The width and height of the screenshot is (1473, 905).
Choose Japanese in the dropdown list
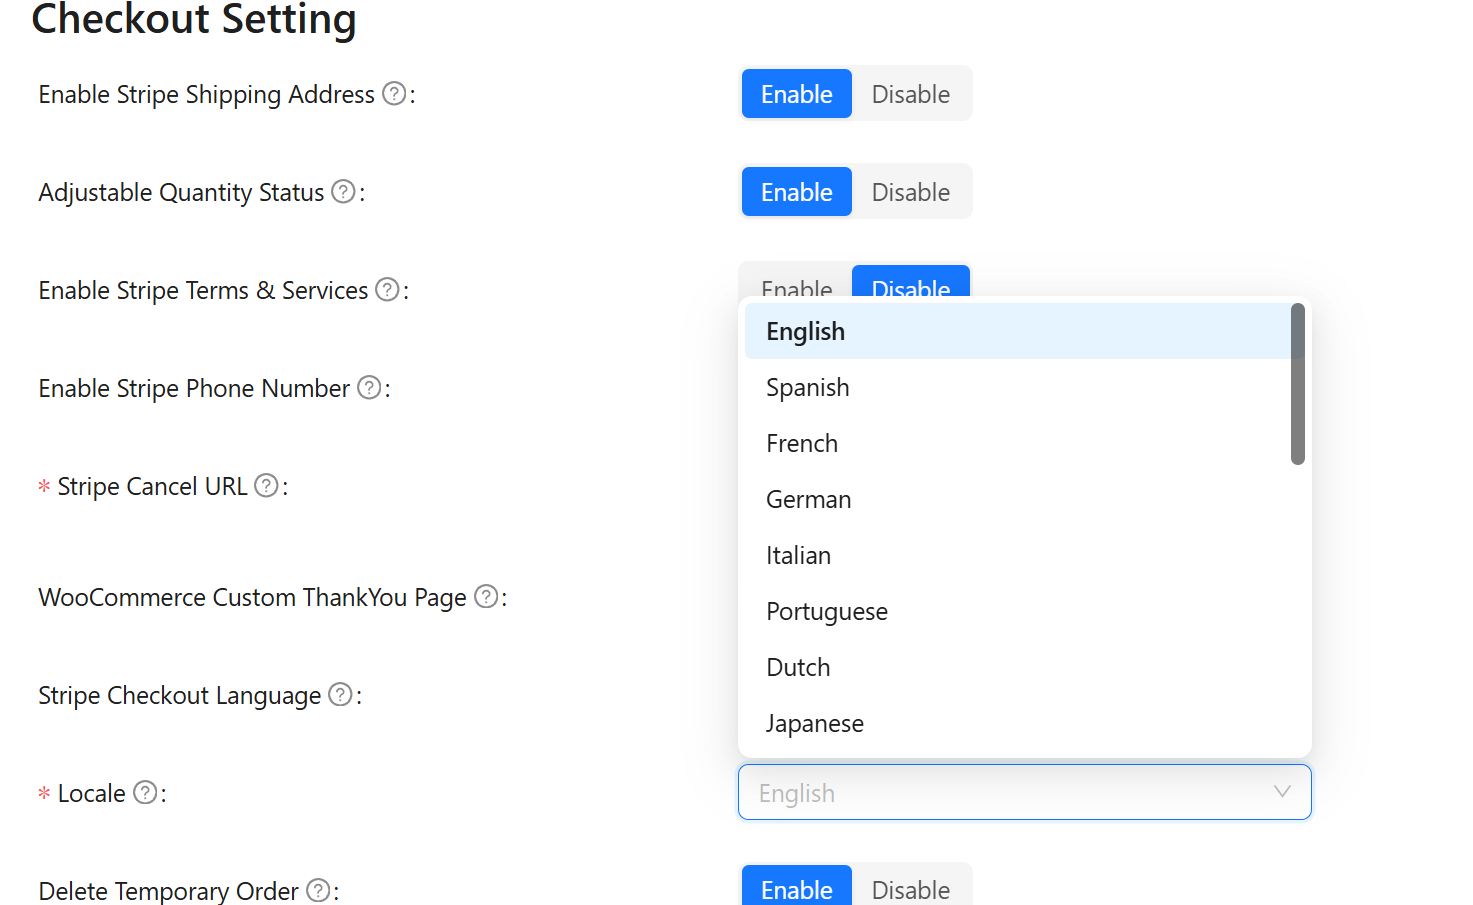[815, 724]
